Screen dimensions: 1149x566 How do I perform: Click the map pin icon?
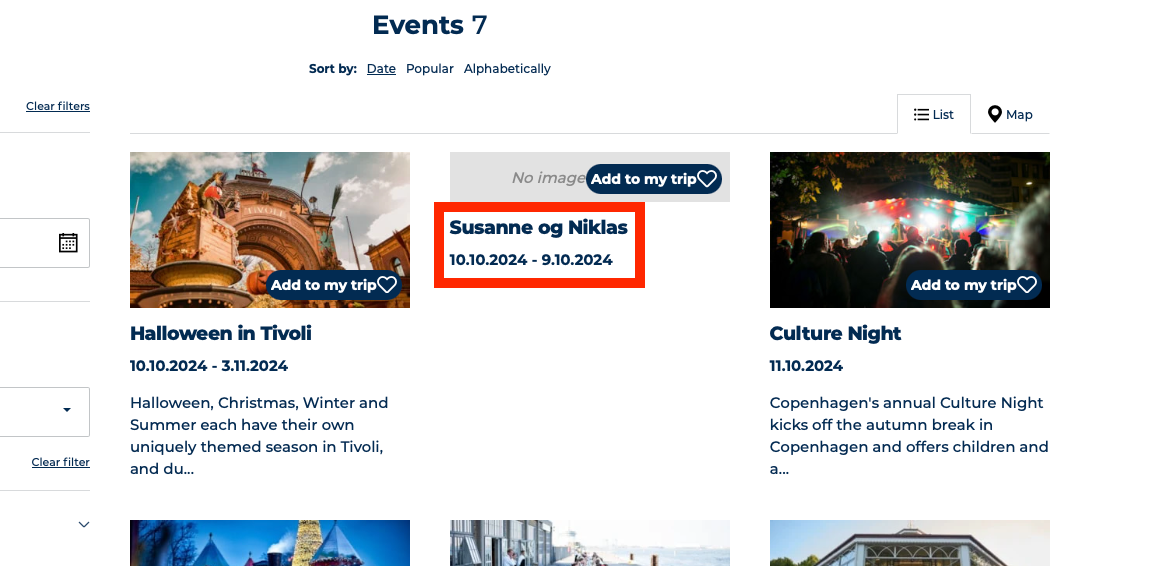(994, 114)
